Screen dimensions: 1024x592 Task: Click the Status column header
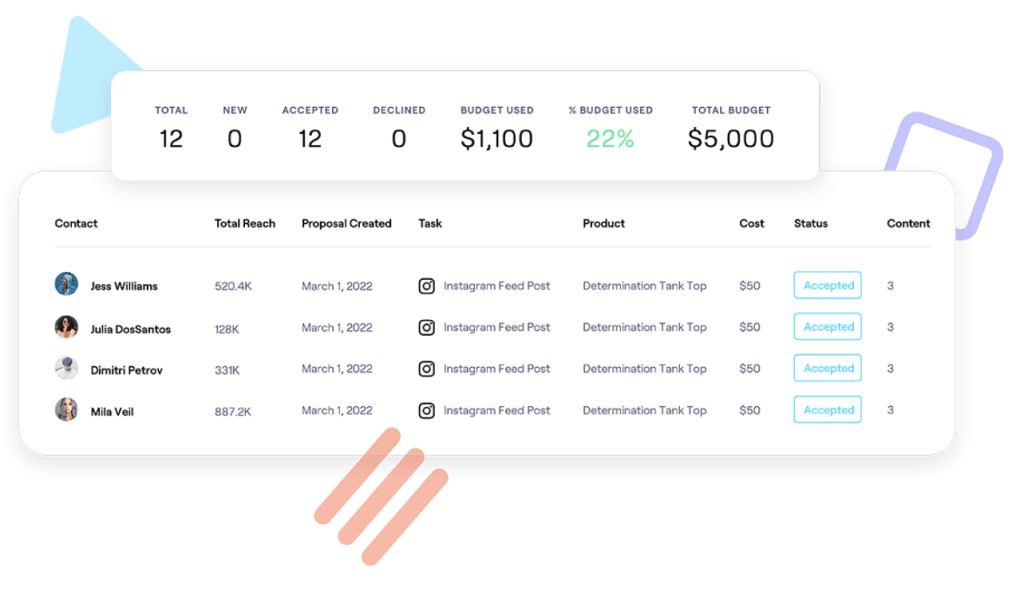(x=811, y=224)
